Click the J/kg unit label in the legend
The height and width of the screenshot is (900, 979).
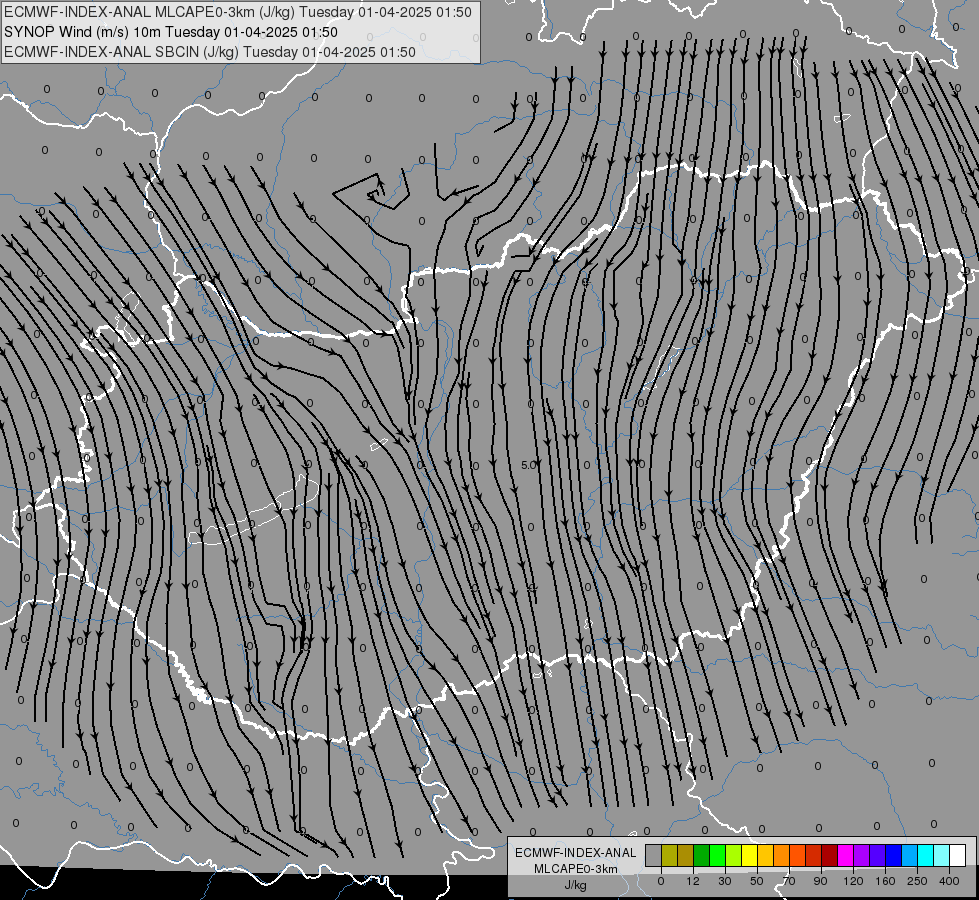click(x=576, y=885)
